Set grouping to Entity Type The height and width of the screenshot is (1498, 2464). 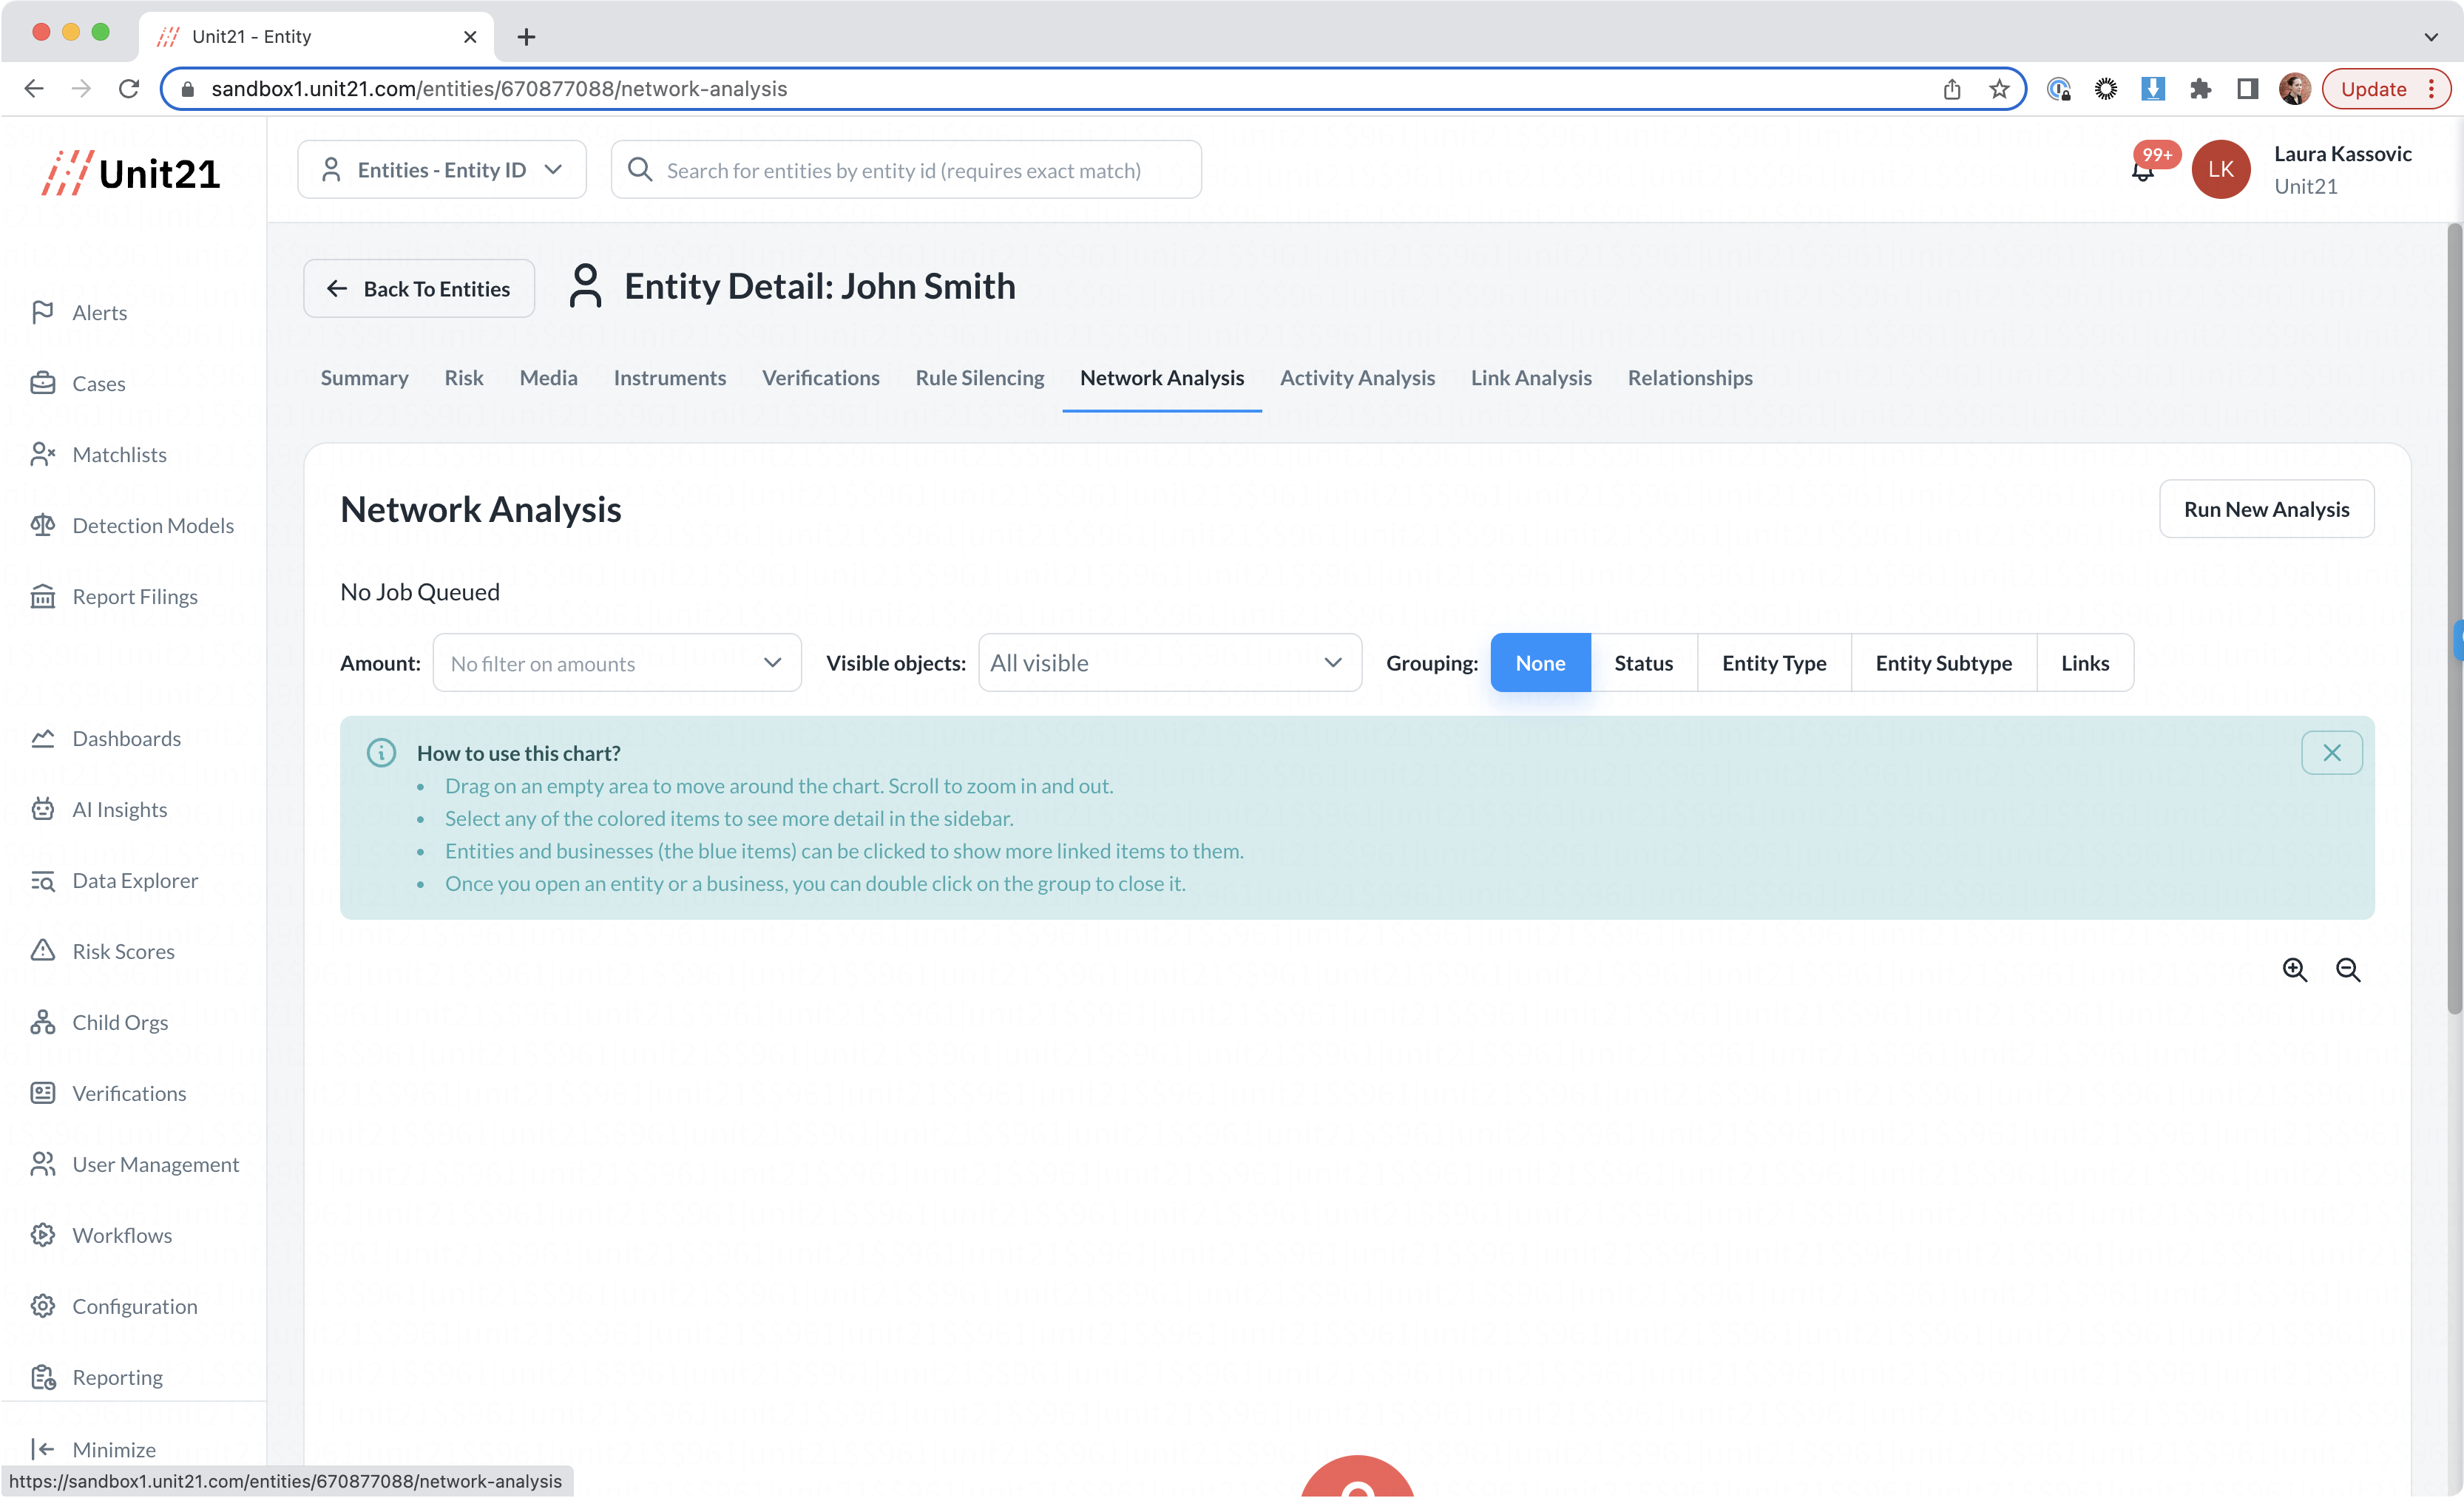pyautogui.click(x=1773, y=663)
